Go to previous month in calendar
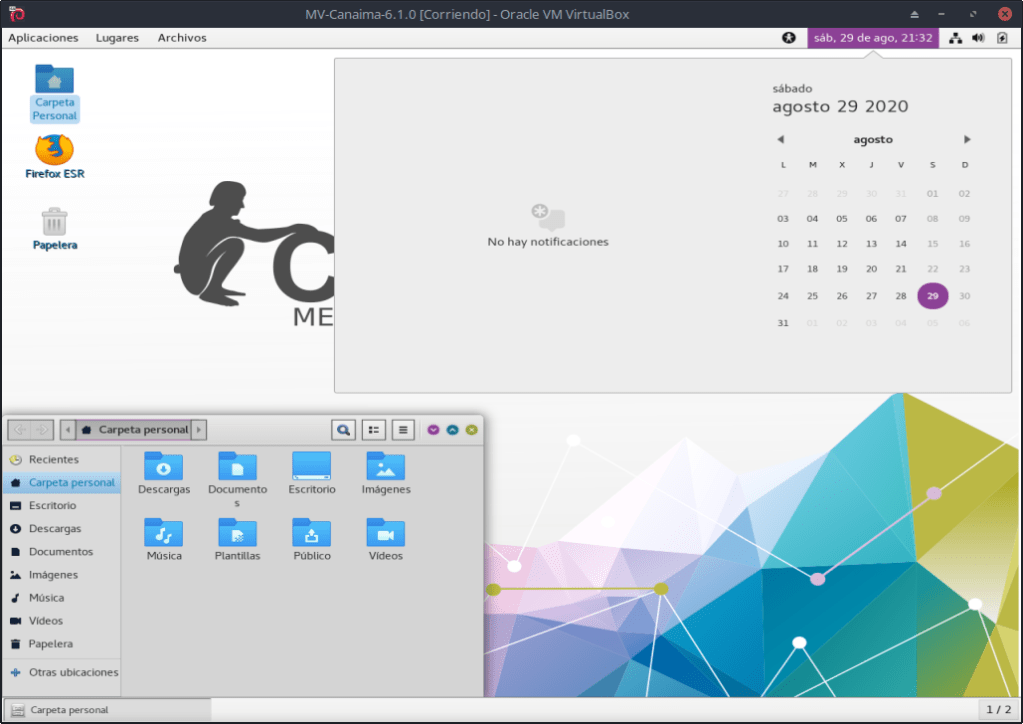Viewport: 1023px width, 724px height. click(781, 140)
